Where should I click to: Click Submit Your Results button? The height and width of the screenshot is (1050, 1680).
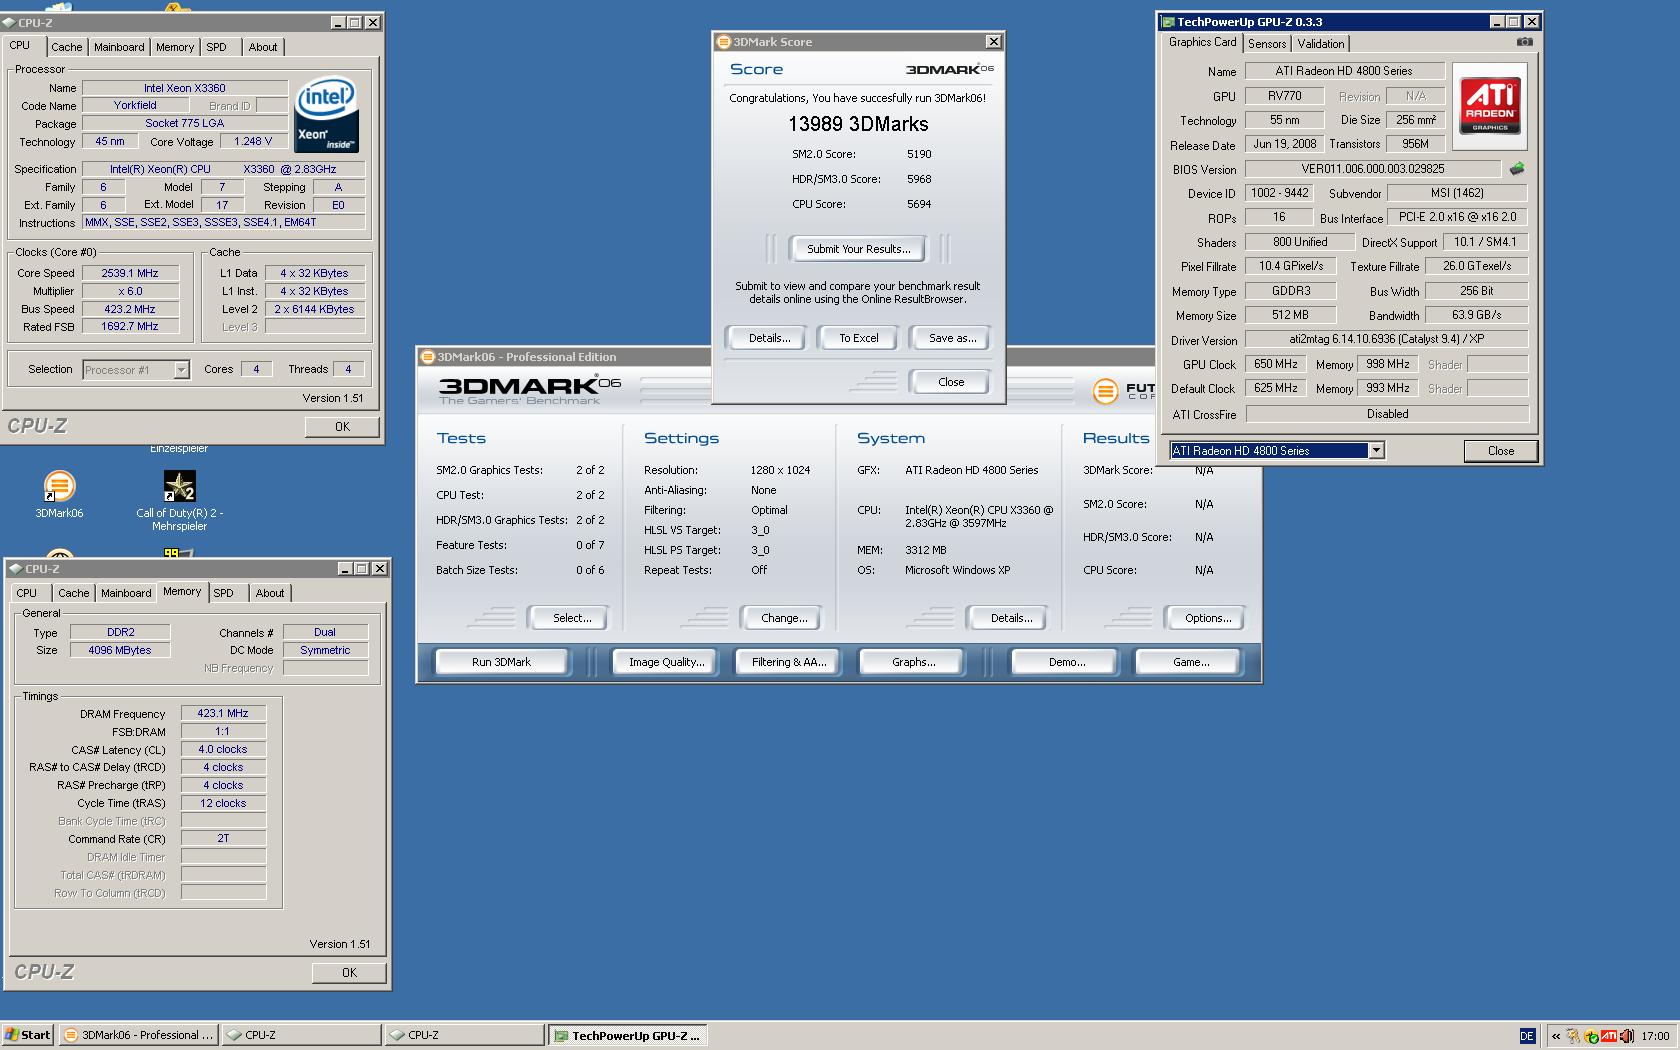[x=858, y=249]
